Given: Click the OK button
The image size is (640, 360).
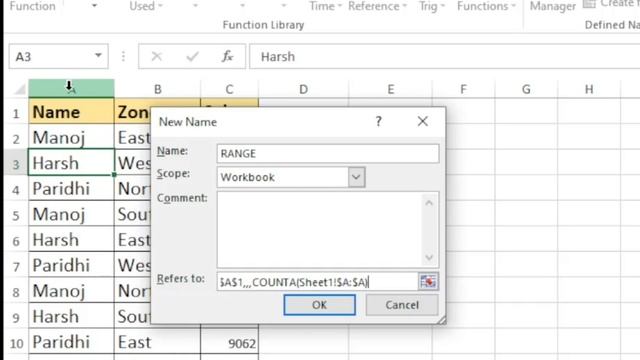Looking at the screenshot, I should point(320,305).
